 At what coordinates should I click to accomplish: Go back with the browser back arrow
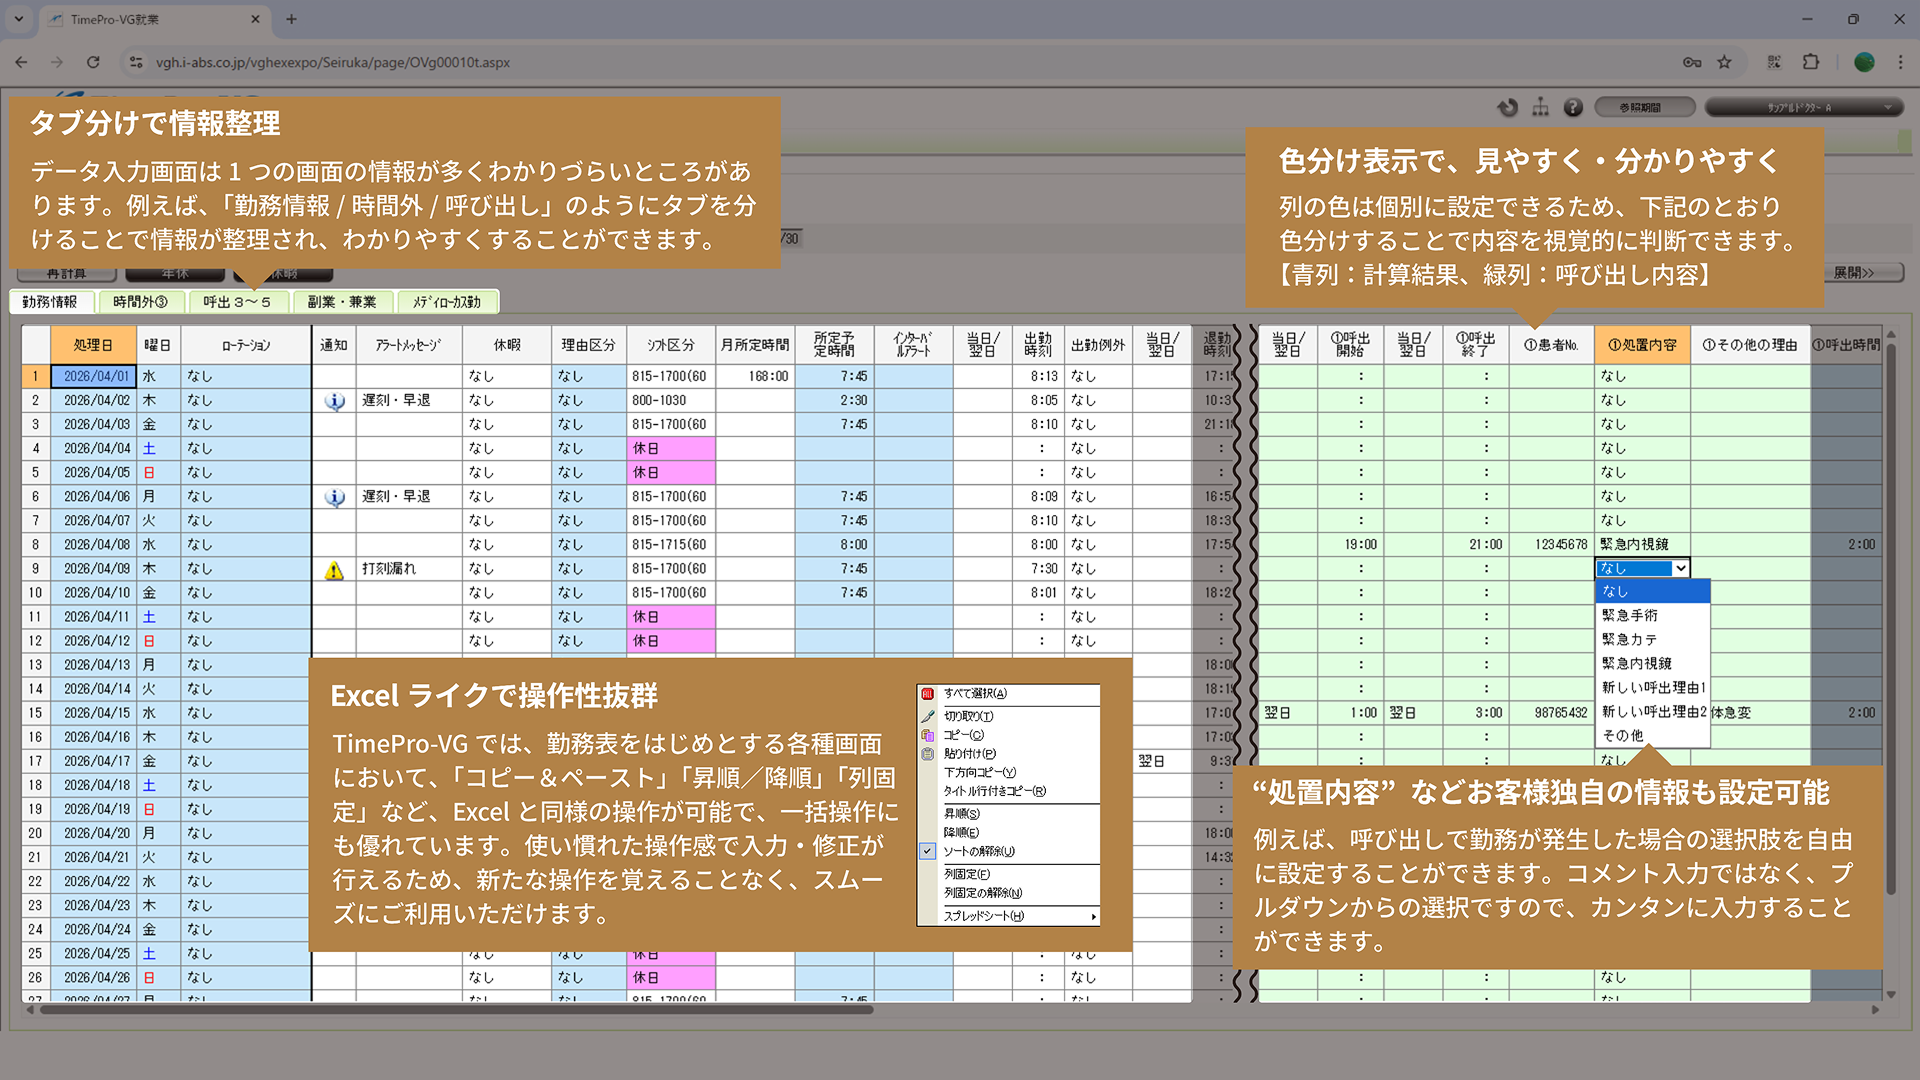[21, 62]
